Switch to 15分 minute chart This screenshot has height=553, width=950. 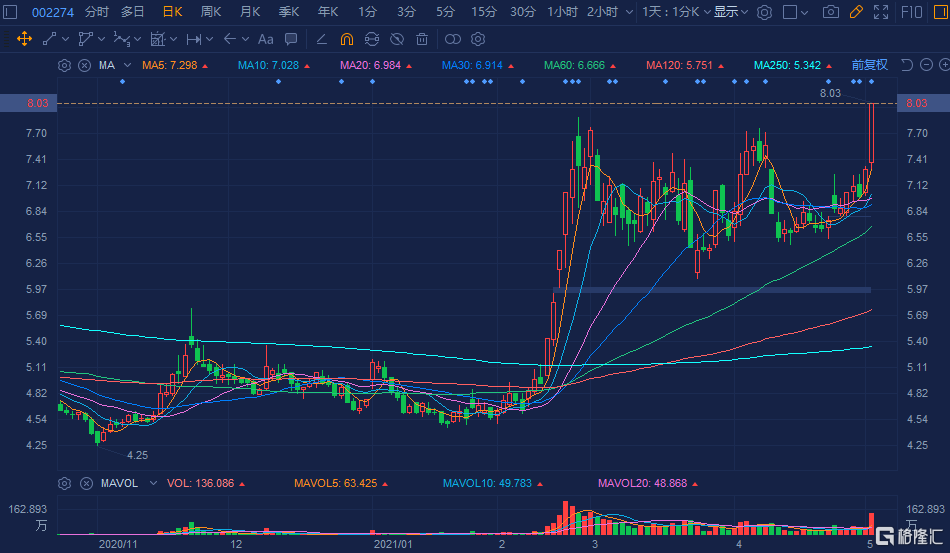coord(484,12)
